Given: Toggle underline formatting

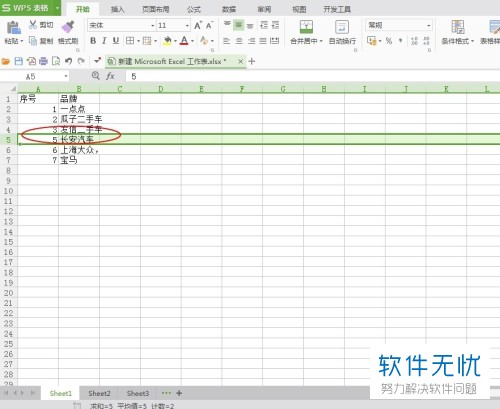Looking at the screenshot, I should pos(116,41).
